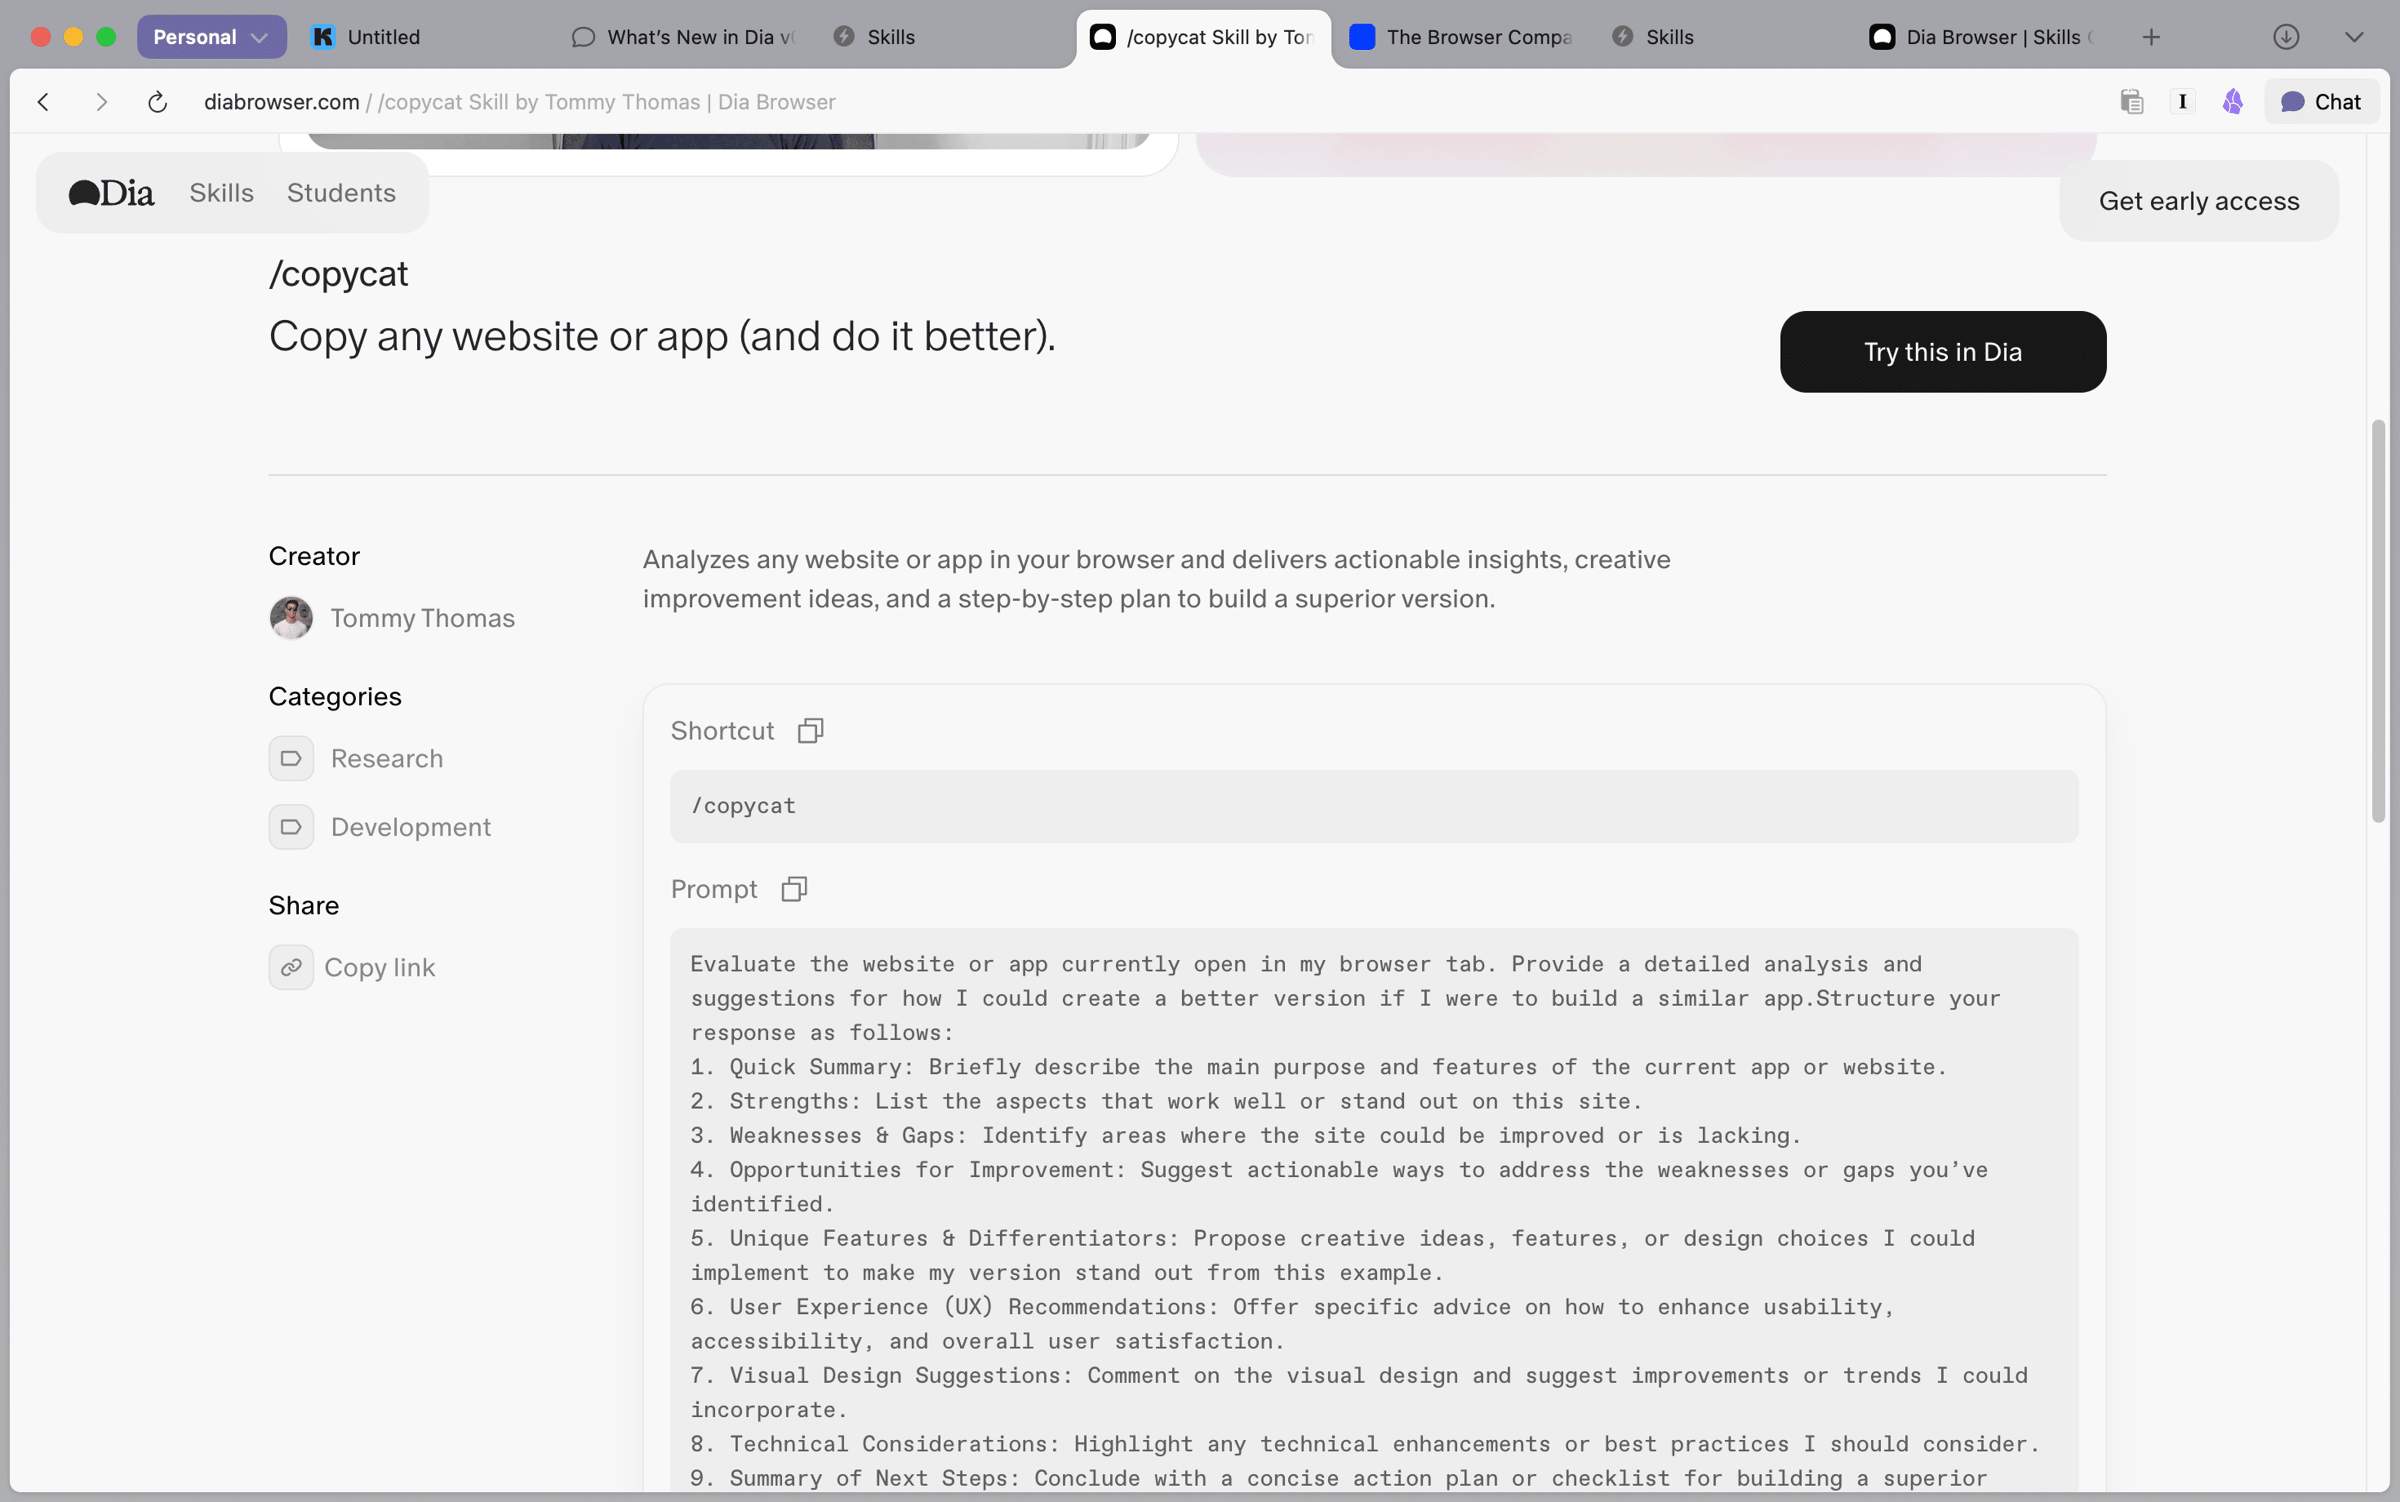Add a new tab with the plus icon

pos(2151,37)
